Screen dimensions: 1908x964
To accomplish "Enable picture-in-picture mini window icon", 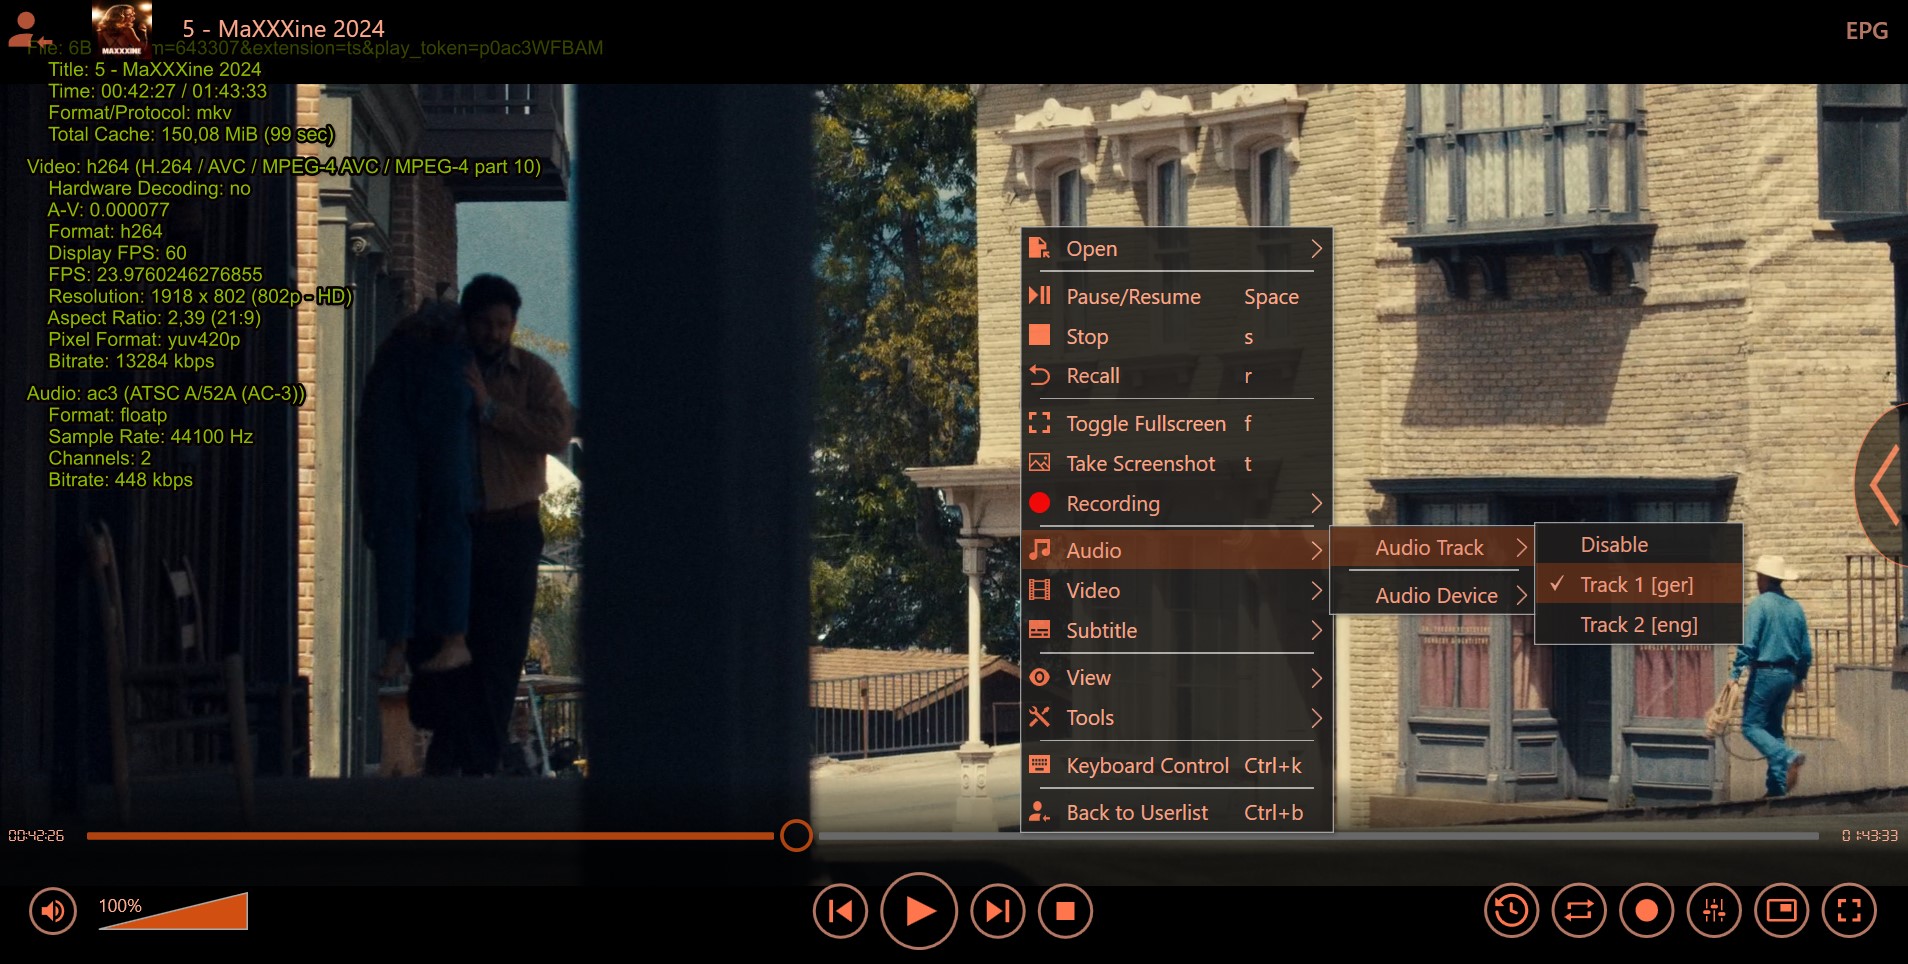I will pyautogui.click(x=1782, y=910).
